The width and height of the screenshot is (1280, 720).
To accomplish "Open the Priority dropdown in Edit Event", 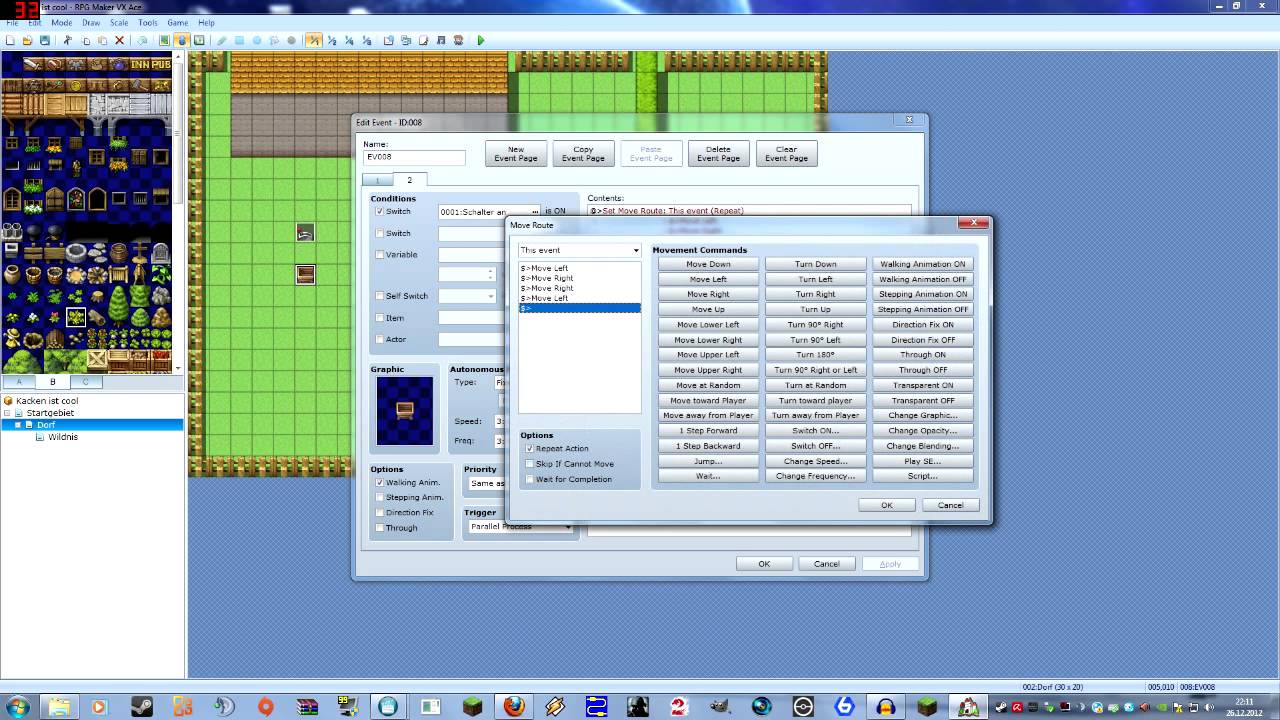I will 486,484.
